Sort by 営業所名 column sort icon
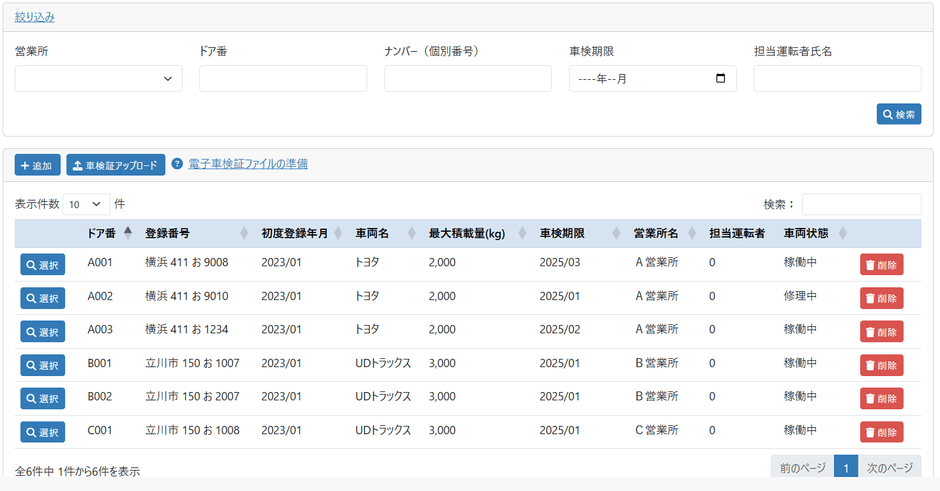 pyautogui.click(x=692, y=234)
